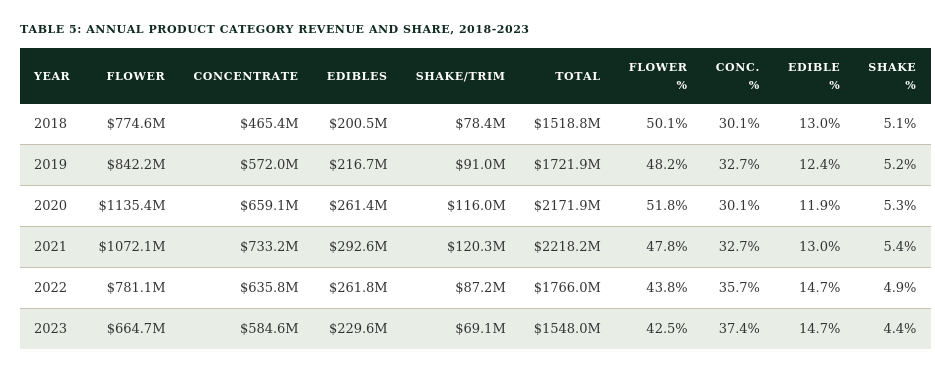Click edibles value $216.7M

coord(358,165)
